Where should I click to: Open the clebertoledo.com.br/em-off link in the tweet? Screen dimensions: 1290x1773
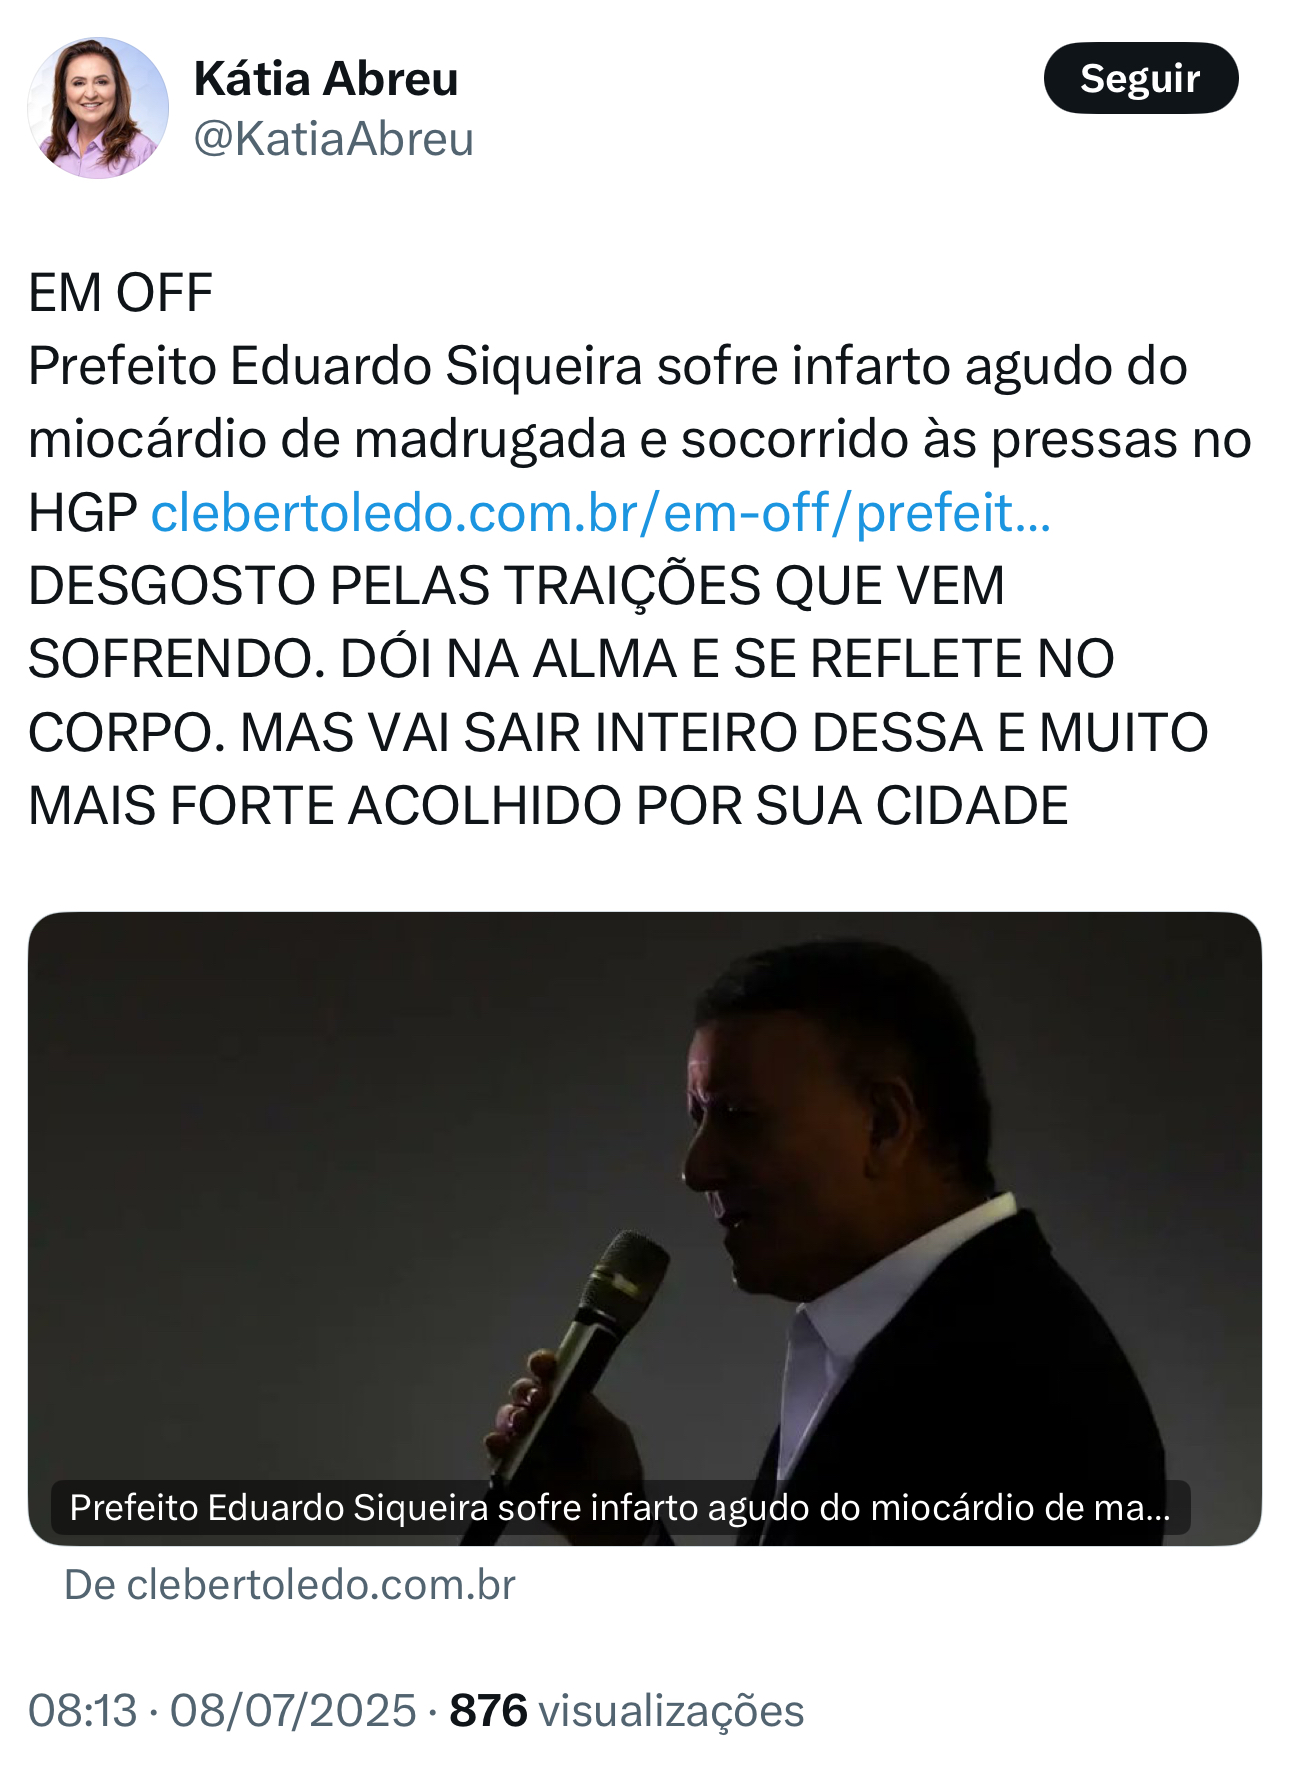tap(601, 513)
